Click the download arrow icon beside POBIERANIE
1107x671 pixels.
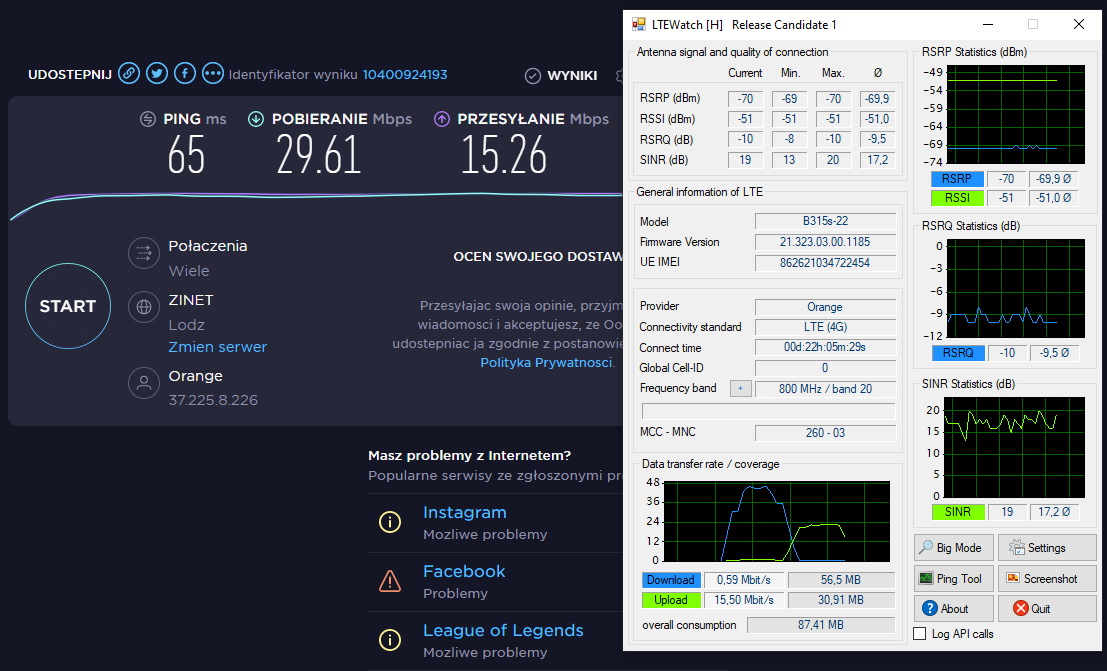coord(256,119)
